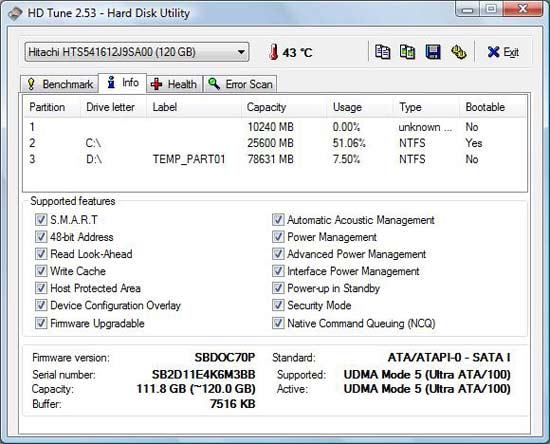Toggle the Device Configuration Overlay checkbox
This screenshot has height=444, width=550.
(41, 305)
